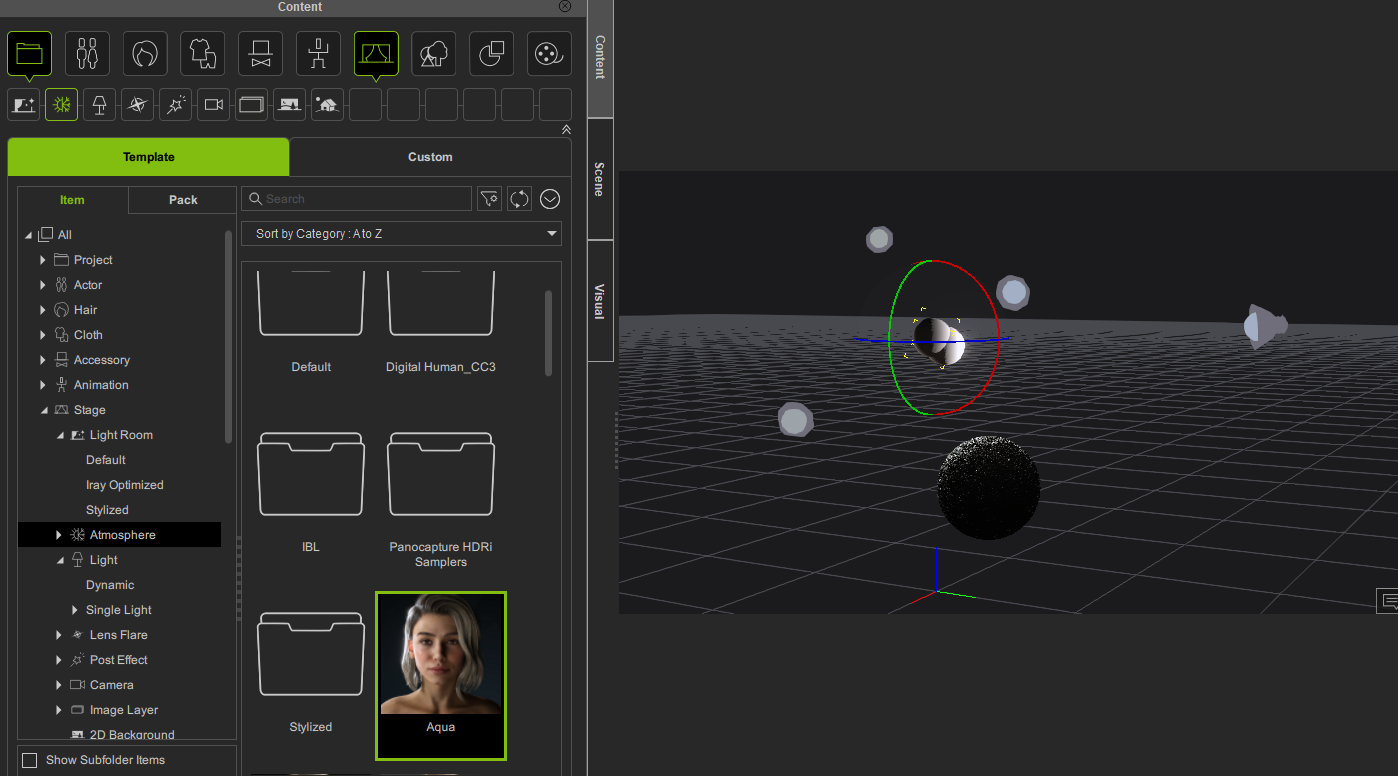Click the category tree vertical scrollbar
The image size is (1398, 776).
pos(229,336)
